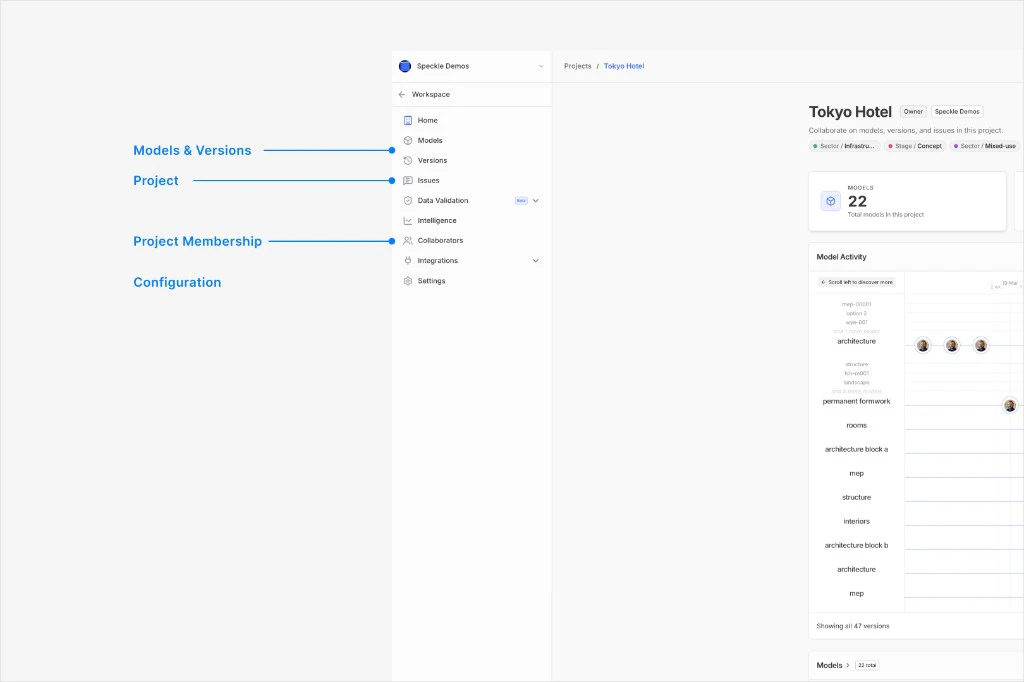This screenshot has width=1024, height=682.
Task: Click the Integrations plug icon
Action: point(408,261)
